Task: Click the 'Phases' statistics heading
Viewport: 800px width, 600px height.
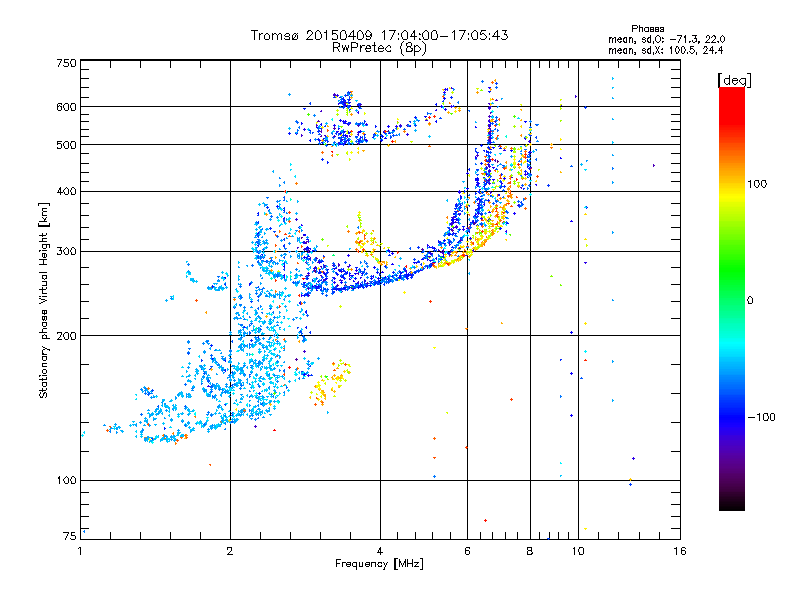Action: click(x=647, y=29)
